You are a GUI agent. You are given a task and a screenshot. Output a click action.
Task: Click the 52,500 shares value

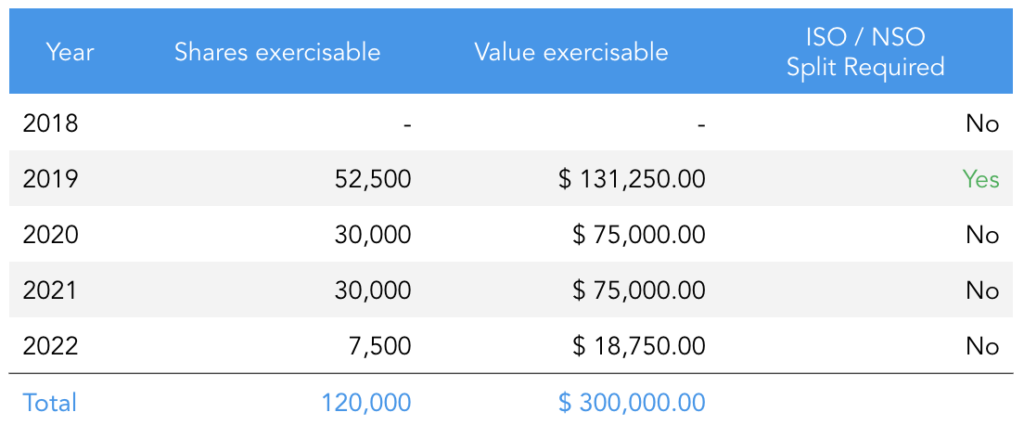(371, 180)
